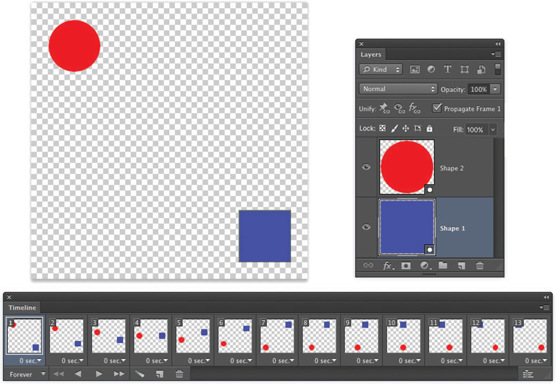Edit the Fill 100% field

point(477,130)
